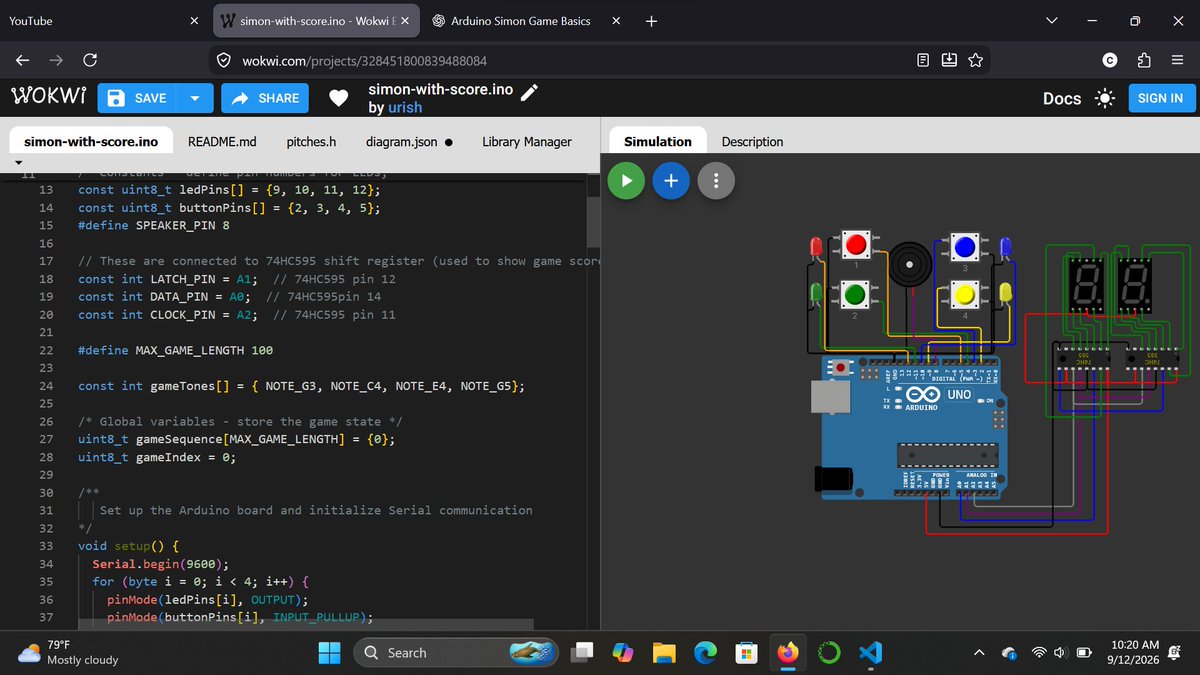This screenshot has width=1200, height=675.
Task: Bookmark this page with star icon
Action: pos(975,61)
